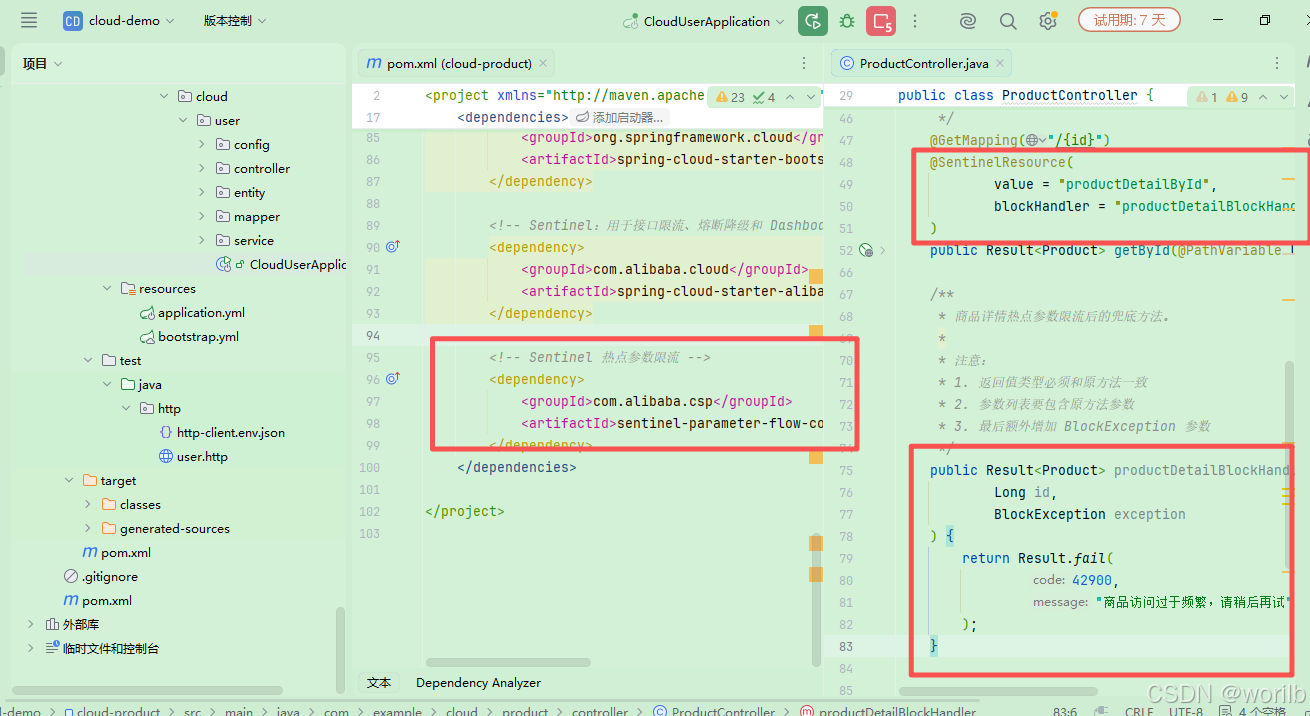The height and width of the screenshot is (716, 1310).
Task: Open the 版本控制 version control dropdown
Action: click(235, 21)
